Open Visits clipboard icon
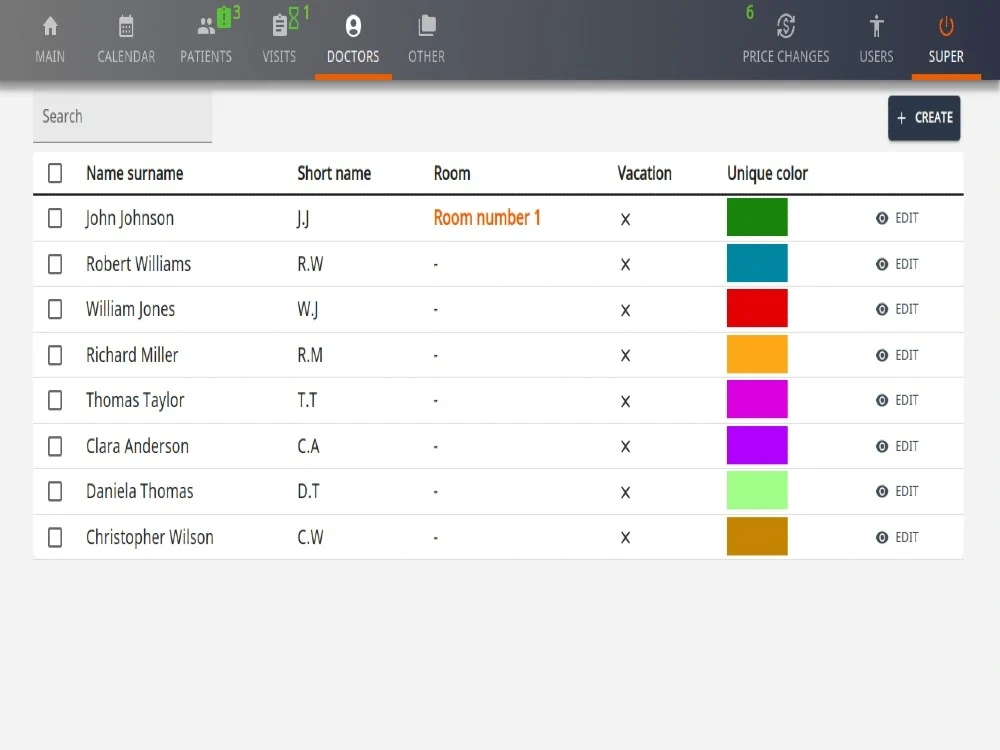 click(x=279, y=26)
